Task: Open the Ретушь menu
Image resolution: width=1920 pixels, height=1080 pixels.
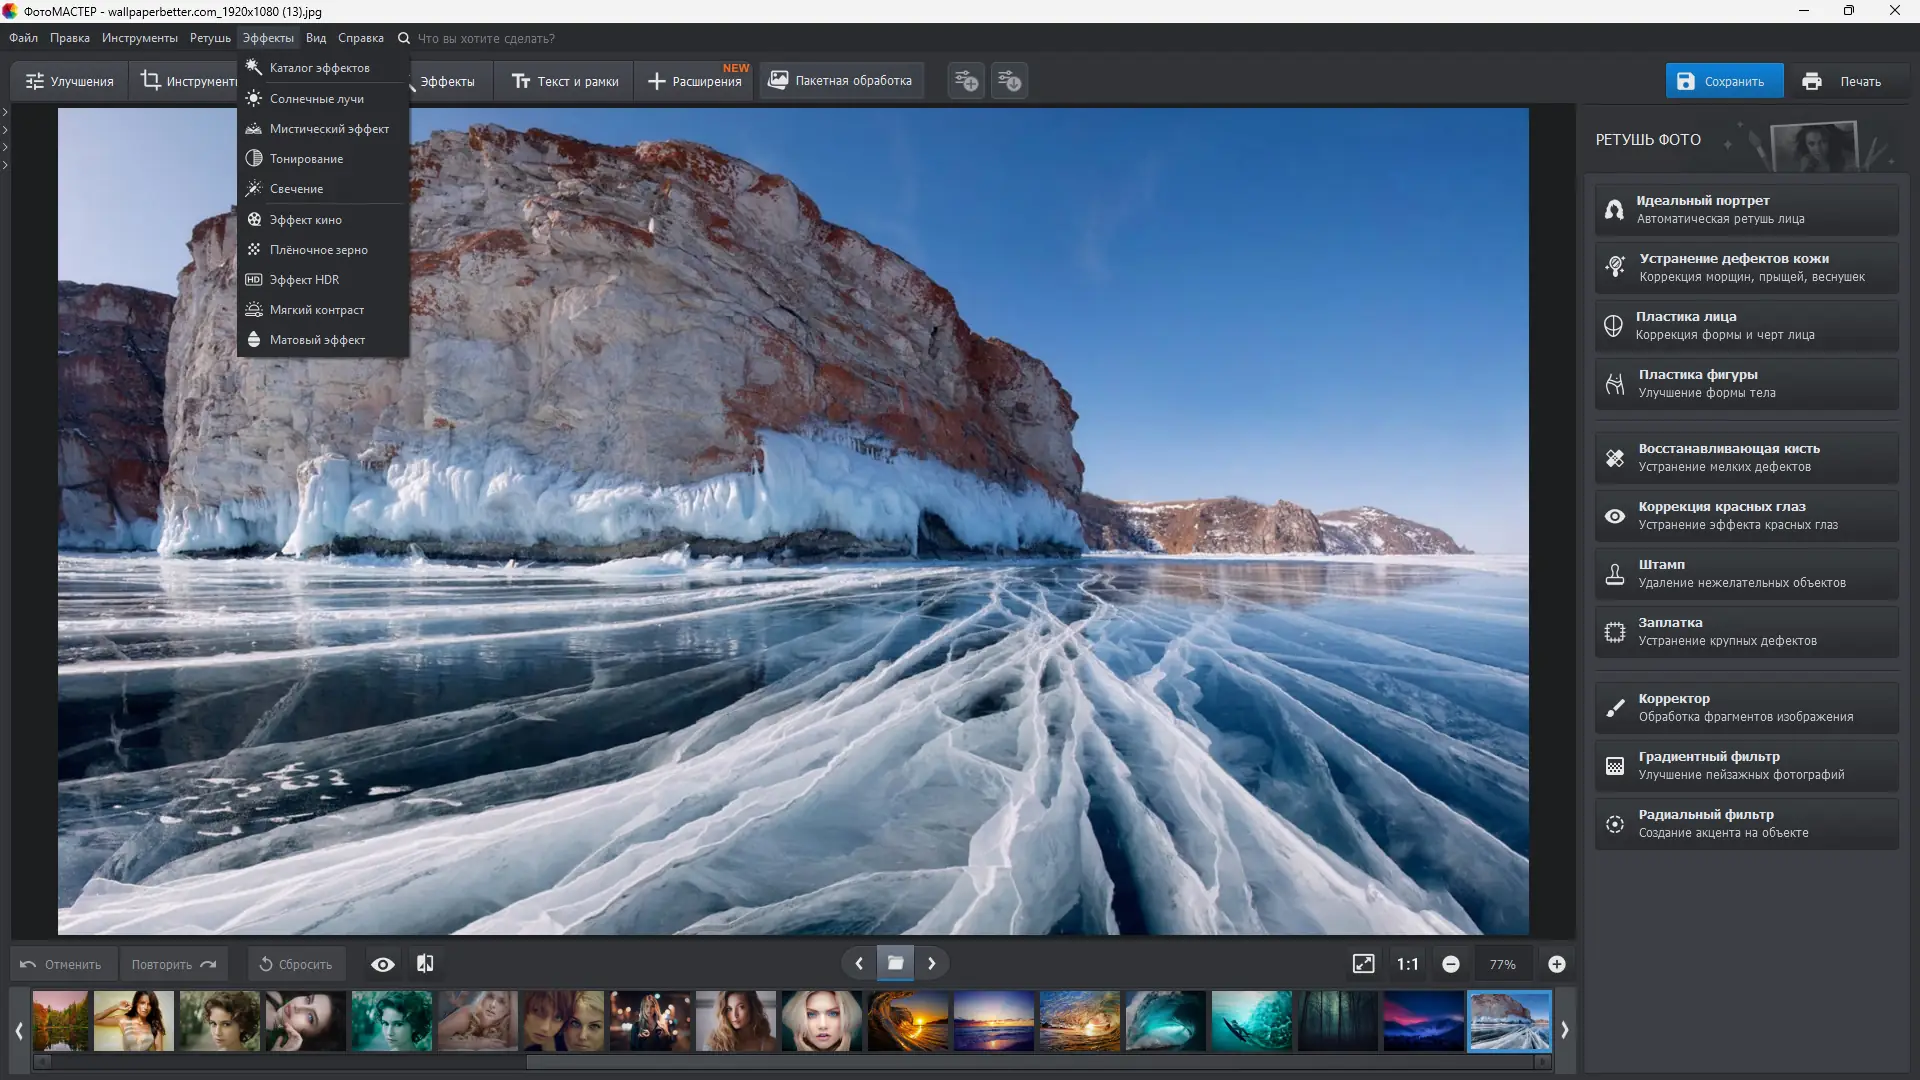Action: (x=210, y=38)
